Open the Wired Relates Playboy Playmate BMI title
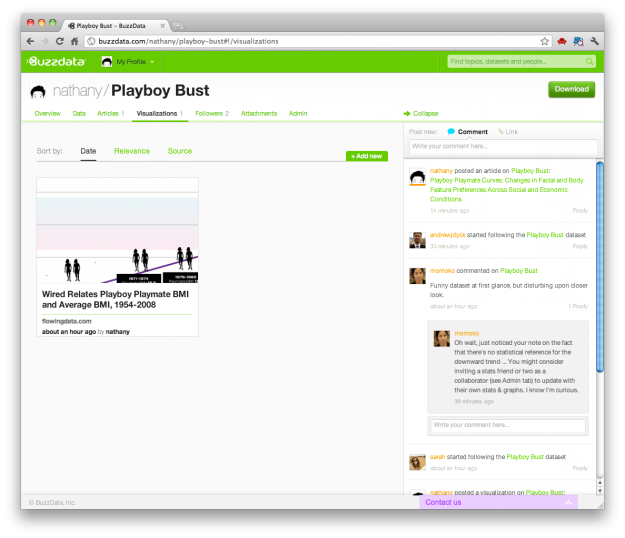625x538 pixels. pos(115,299)
